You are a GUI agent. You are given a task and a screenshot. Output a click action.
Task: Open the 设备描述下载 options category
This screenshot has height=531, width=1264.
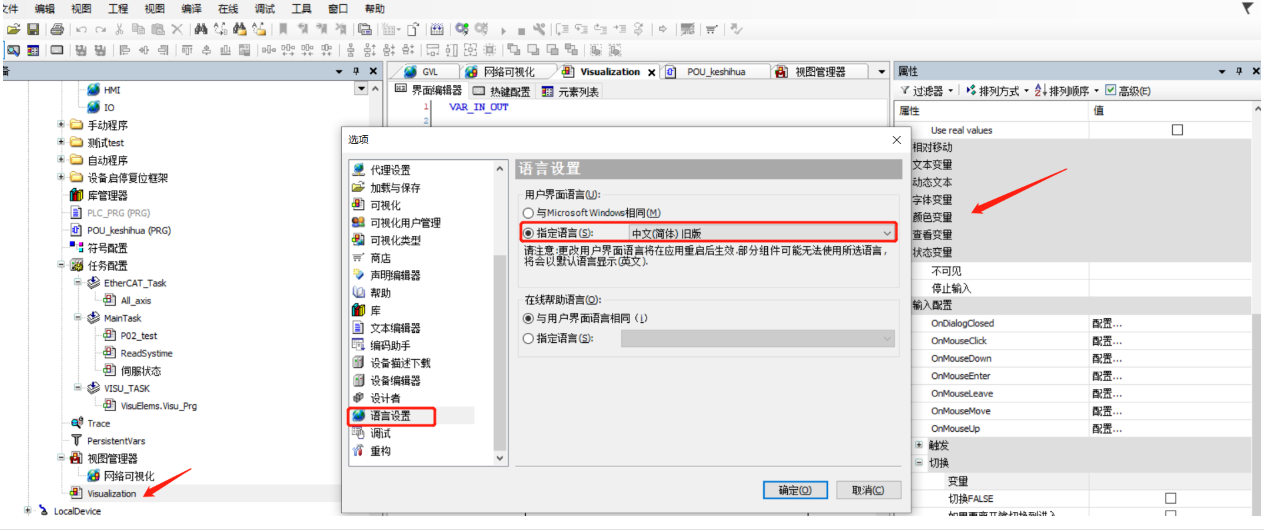tap(400, 363)
